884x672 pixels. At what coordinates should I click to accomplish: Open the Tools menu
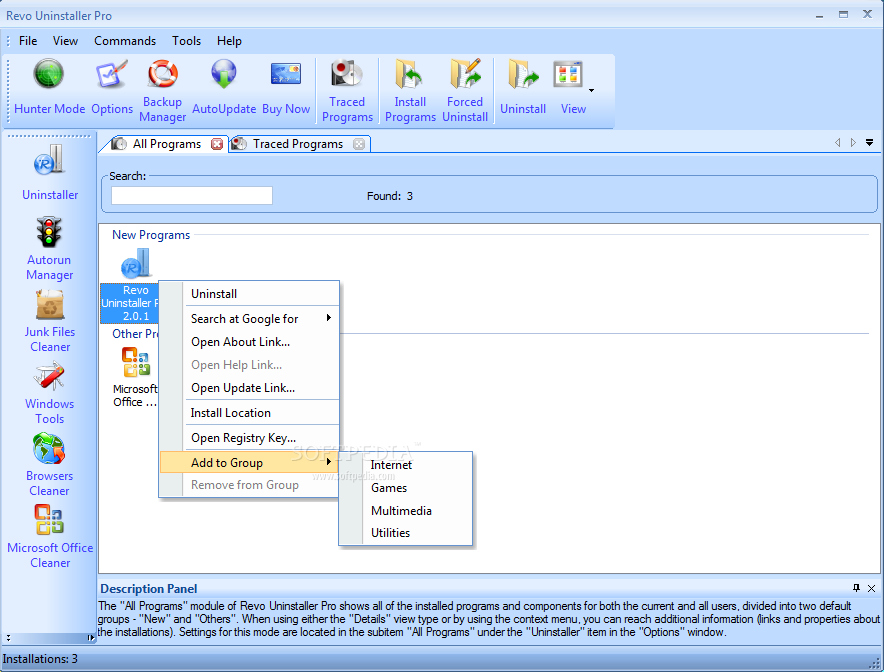click(x=186, y=41)
